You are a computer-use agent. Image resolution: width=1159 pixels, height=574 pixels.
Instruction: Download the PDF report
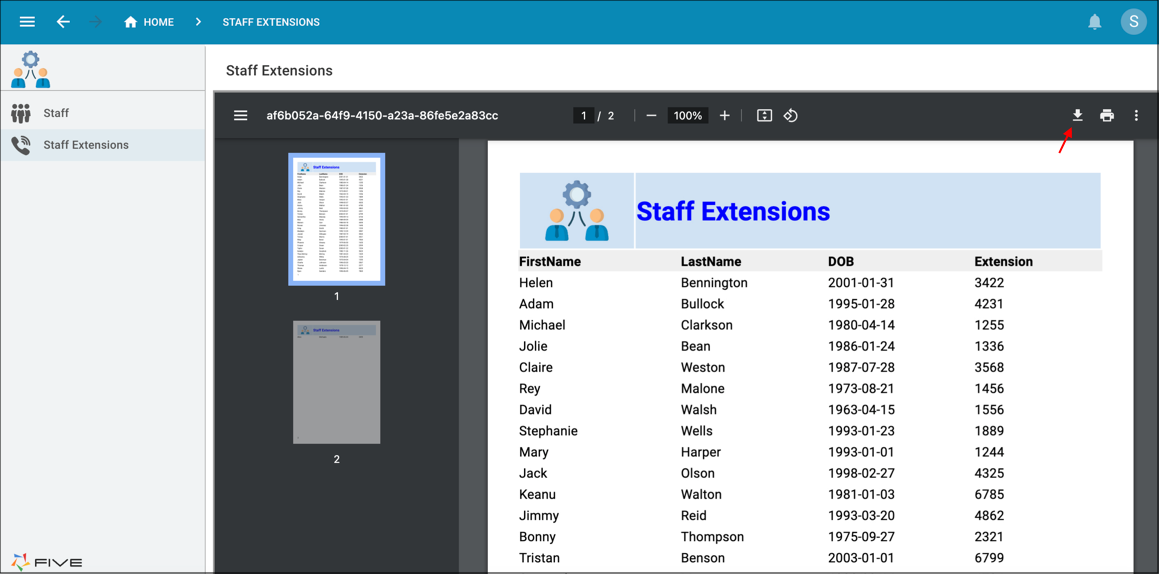1077,116
